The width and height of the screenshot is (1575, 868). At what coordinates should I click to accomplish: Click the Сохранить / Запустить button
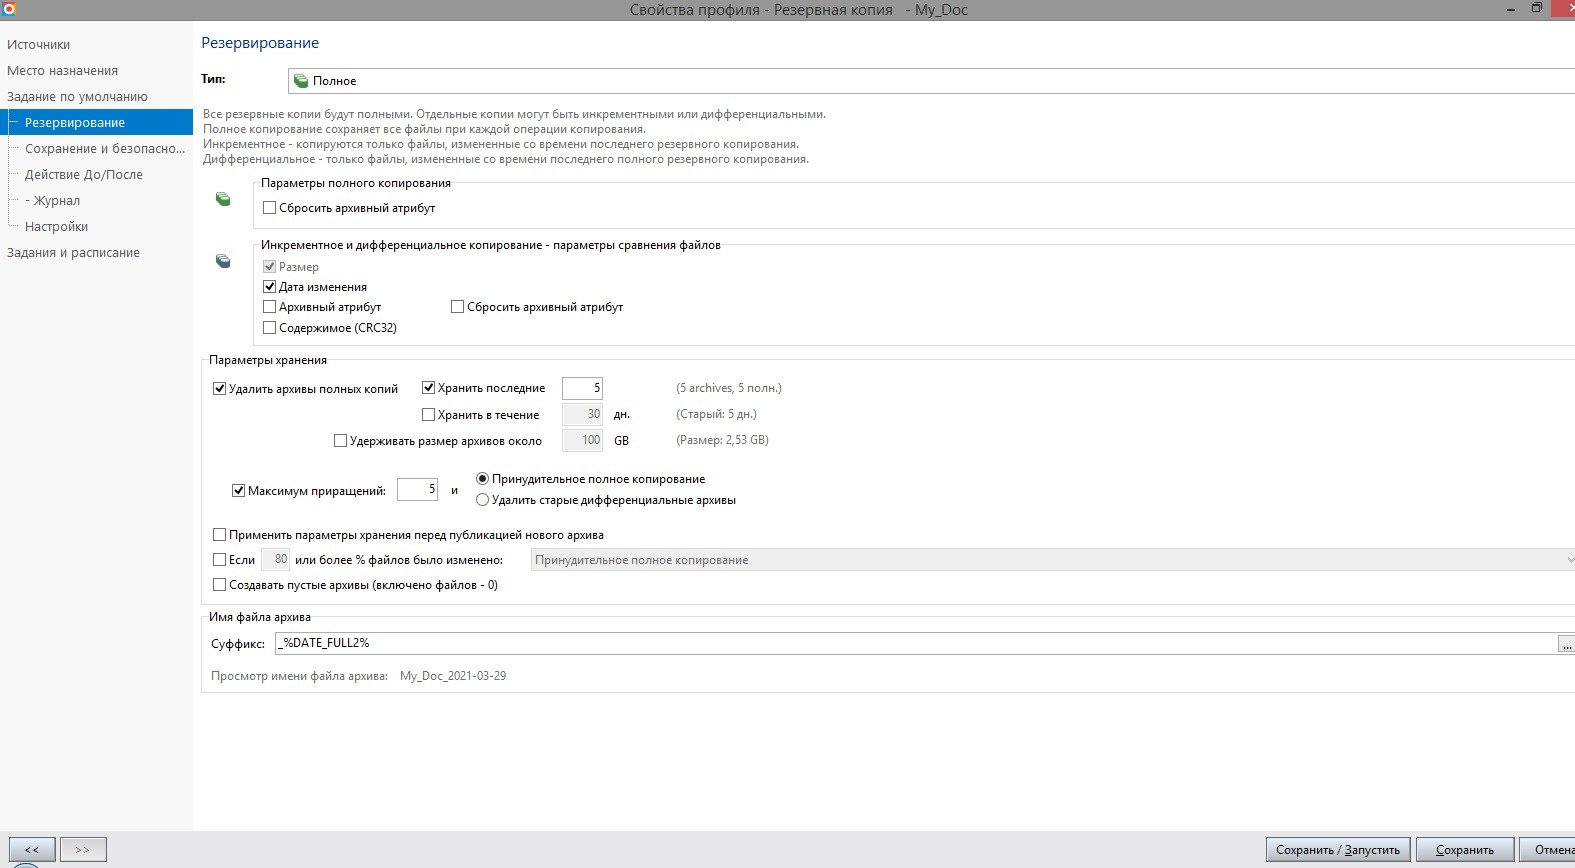1337,850
